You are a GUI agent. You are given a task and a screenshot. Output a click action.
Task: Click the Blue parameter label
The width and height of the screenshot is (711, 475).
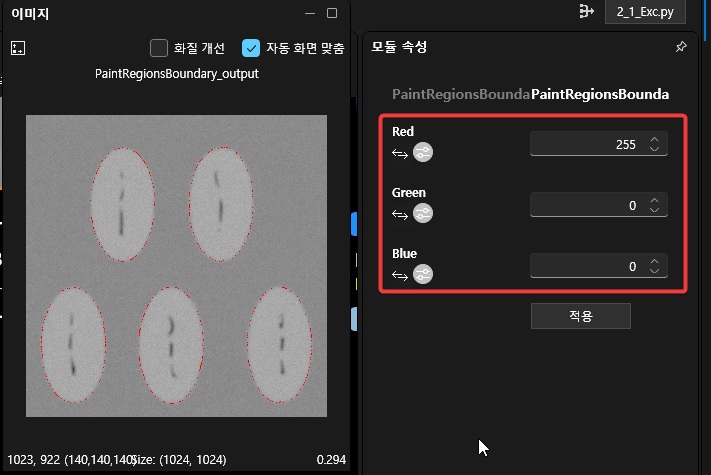coord(404,253)
